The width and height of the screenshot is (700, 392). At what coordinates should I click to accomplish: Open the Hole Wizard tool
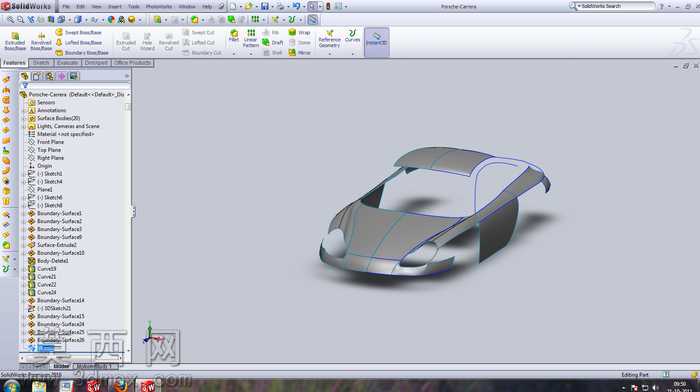point(147,42)
